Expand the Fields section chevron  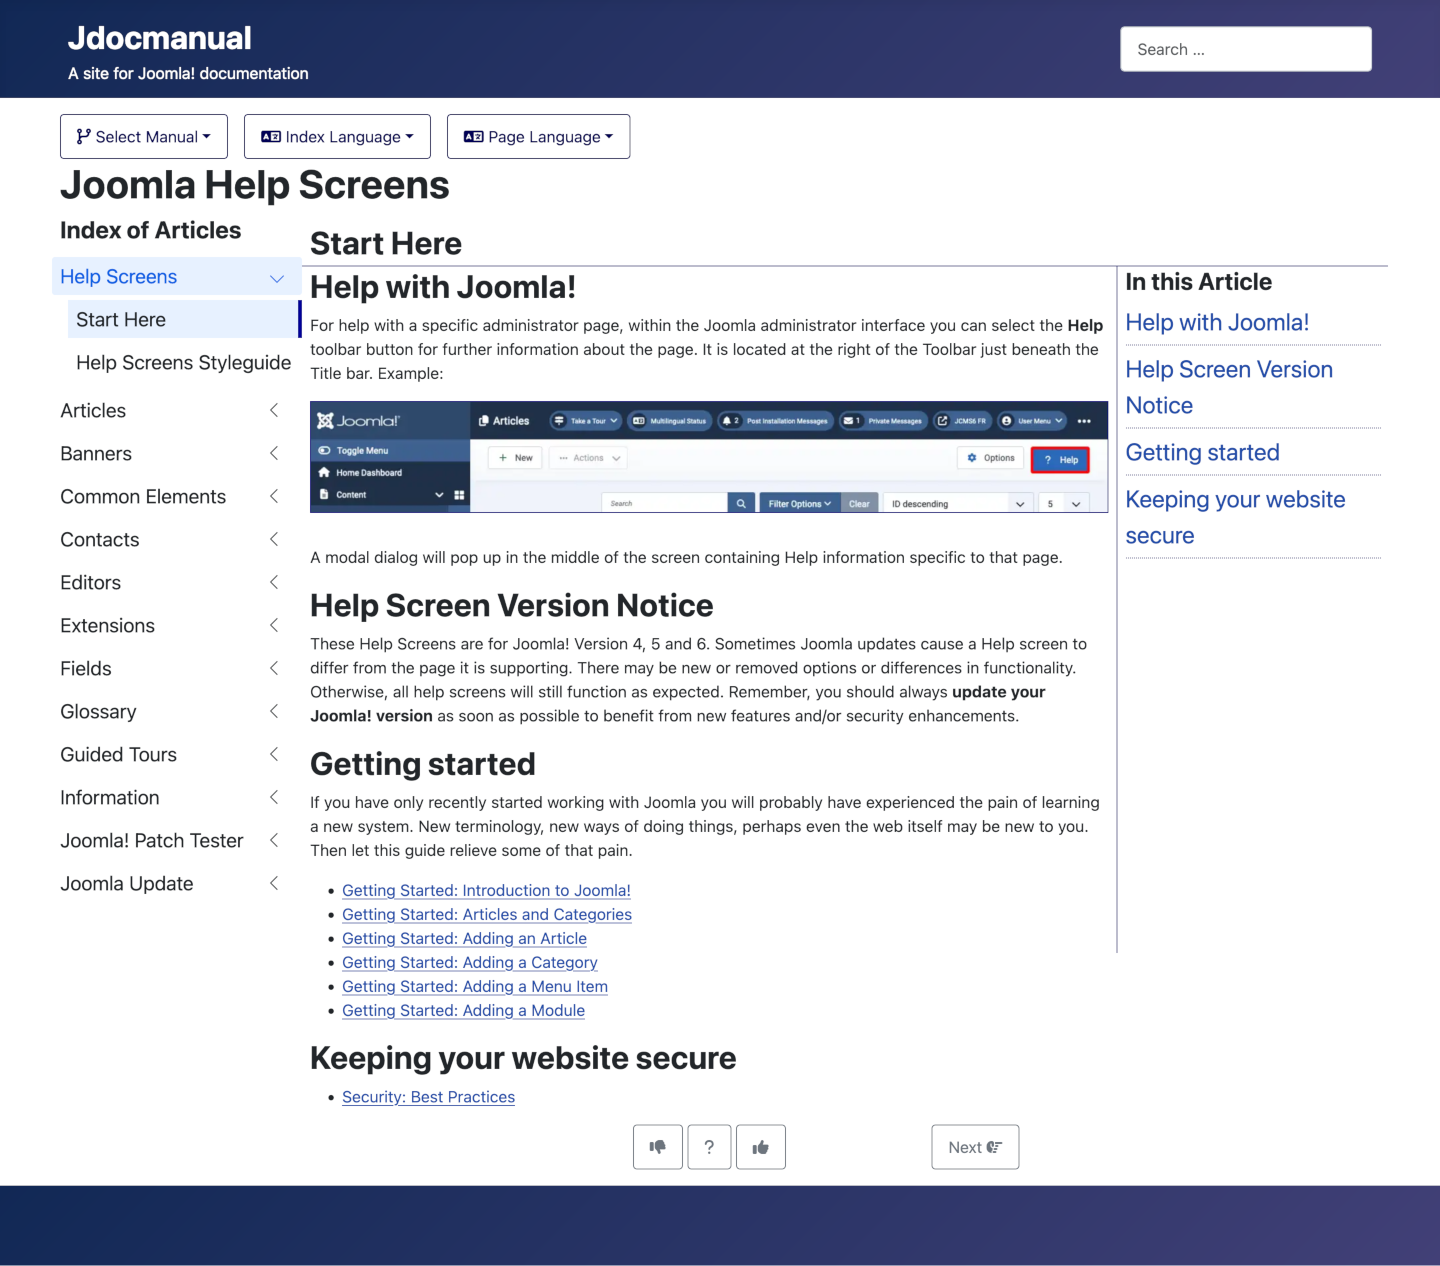pos(274,668)
